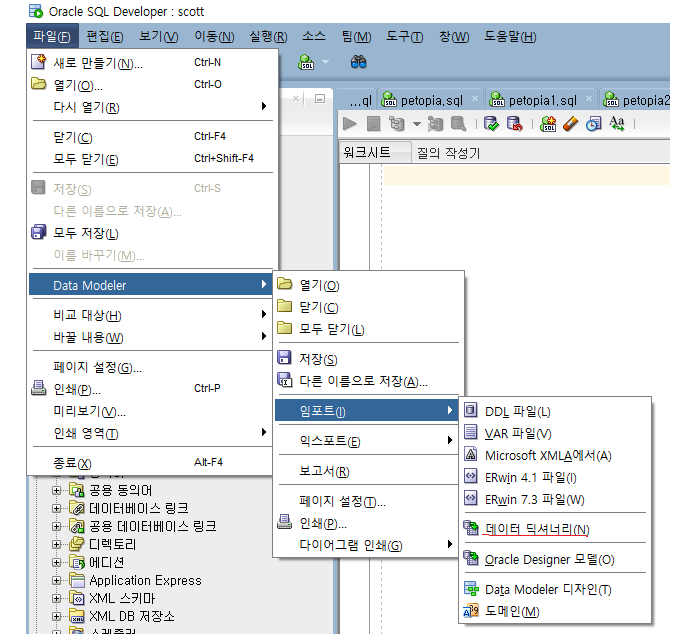Switch to the 질의 작성기 tab

click(x=448, y=153)
